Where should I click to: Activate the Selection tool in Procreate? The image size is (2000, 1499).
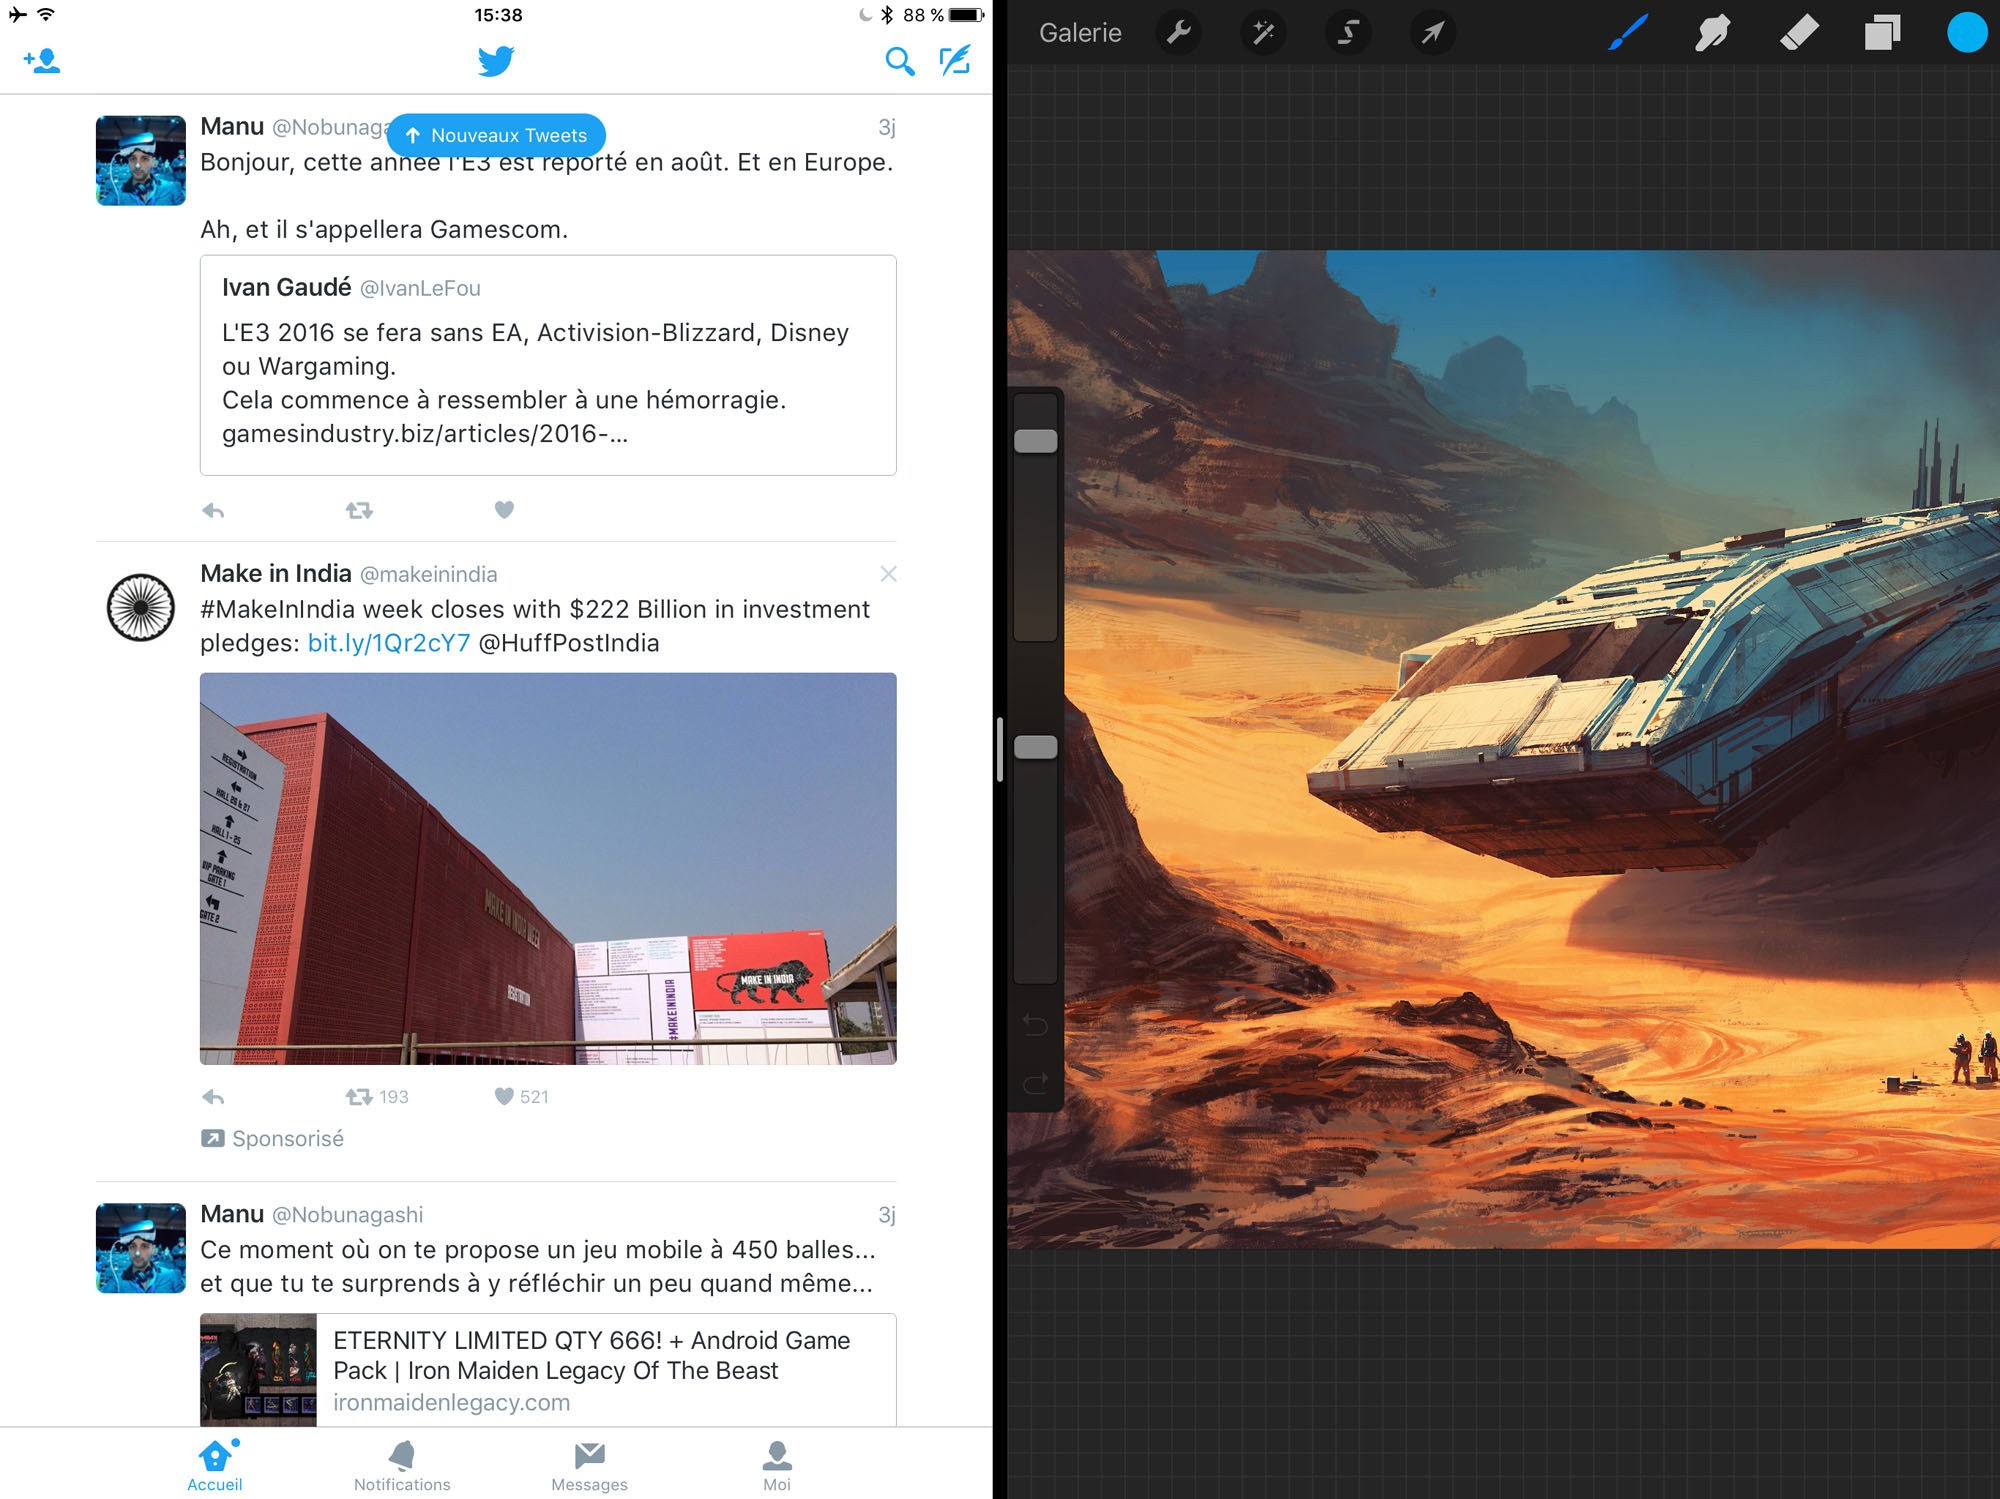click(1348, 33)
